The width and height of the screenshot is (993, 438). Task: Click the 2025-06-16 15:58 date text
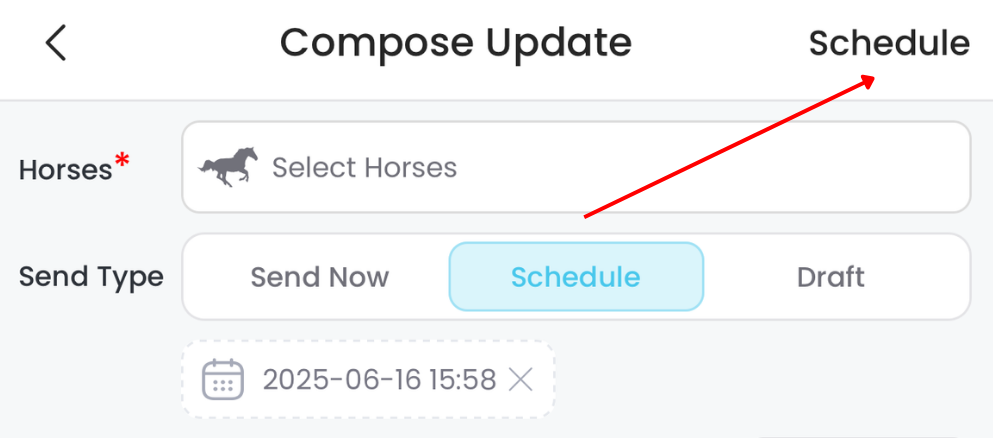pos(379,380)
